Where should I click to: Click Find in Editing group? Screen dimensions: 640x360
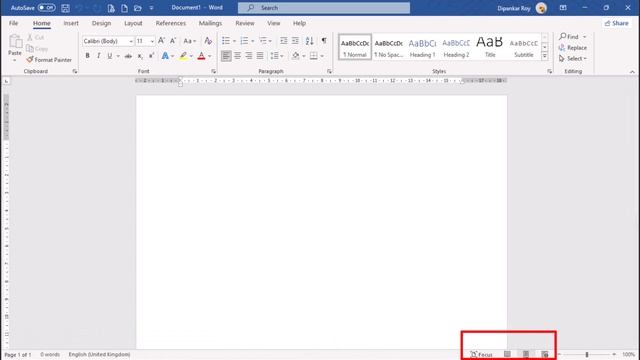coord(569,36)
